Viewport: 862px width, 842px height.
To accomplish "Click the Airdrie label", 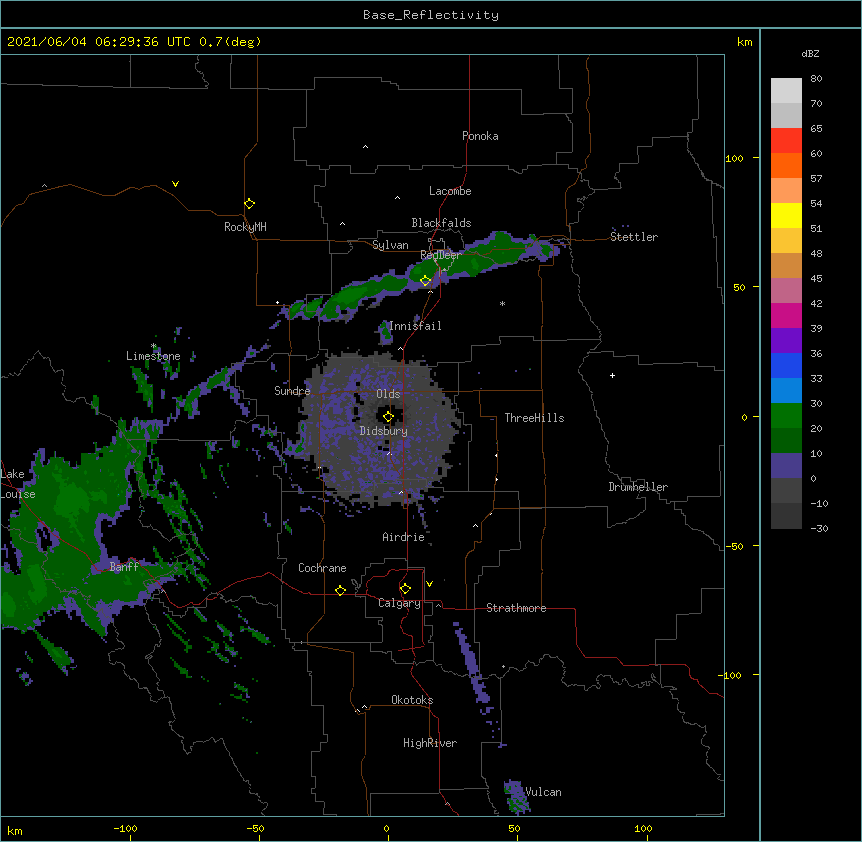I will point(404,537).
